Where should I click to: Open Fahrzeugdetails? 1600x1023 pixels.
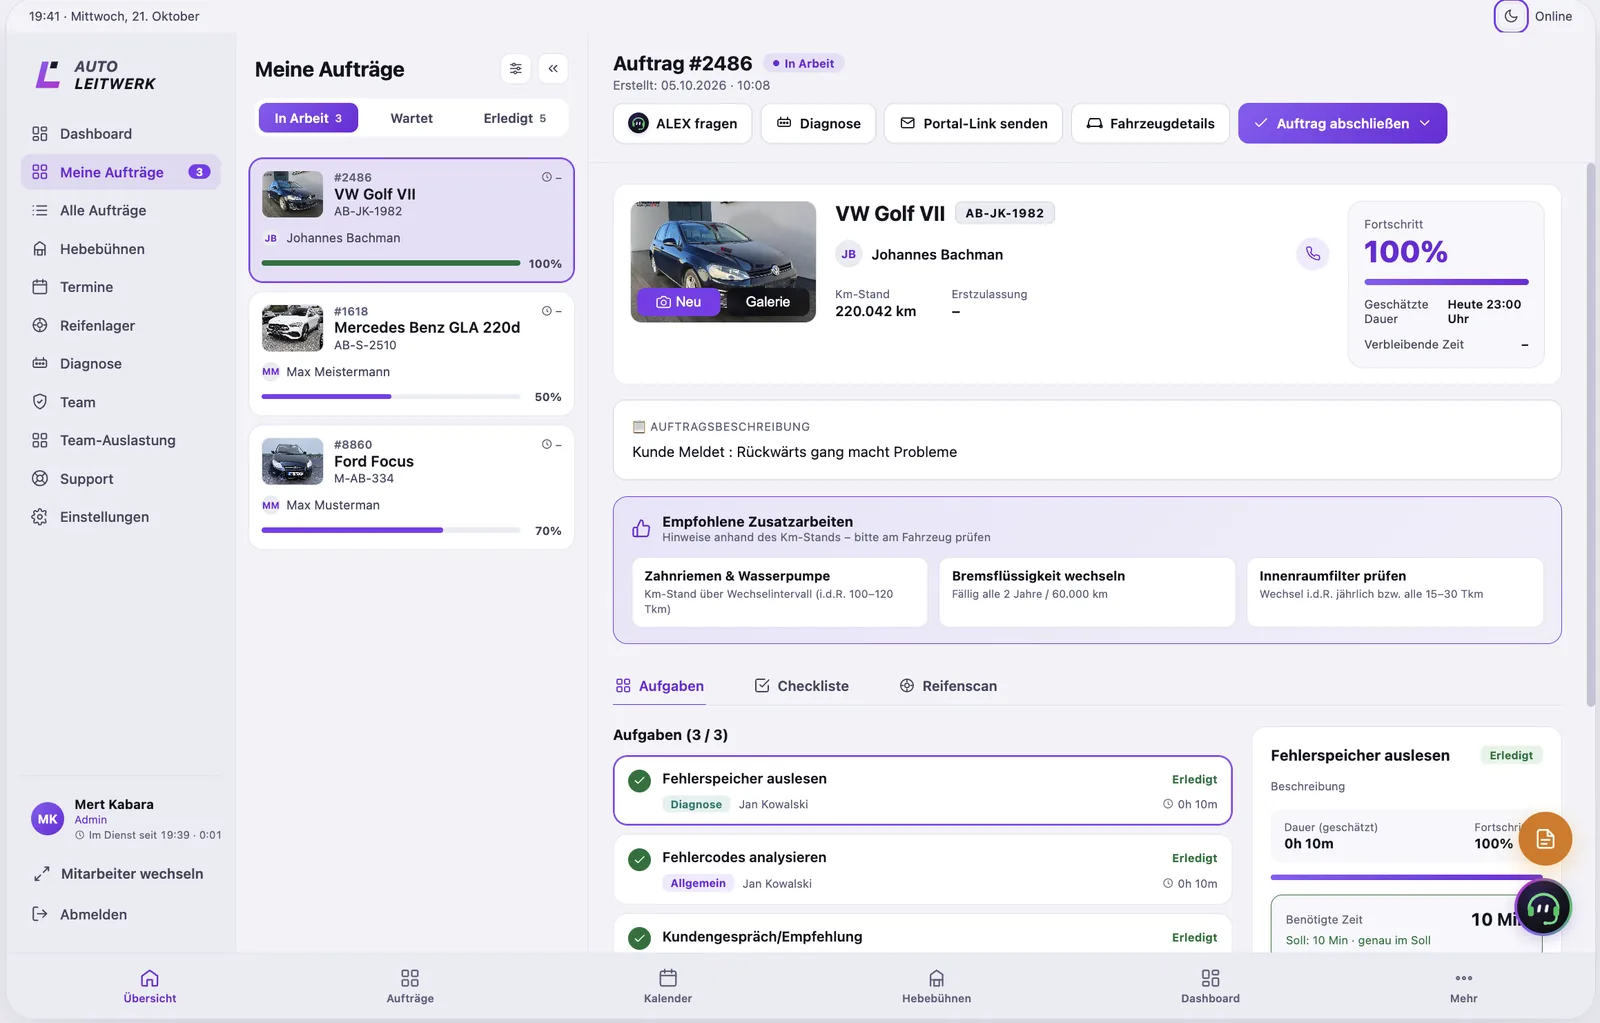[1150, 123]
